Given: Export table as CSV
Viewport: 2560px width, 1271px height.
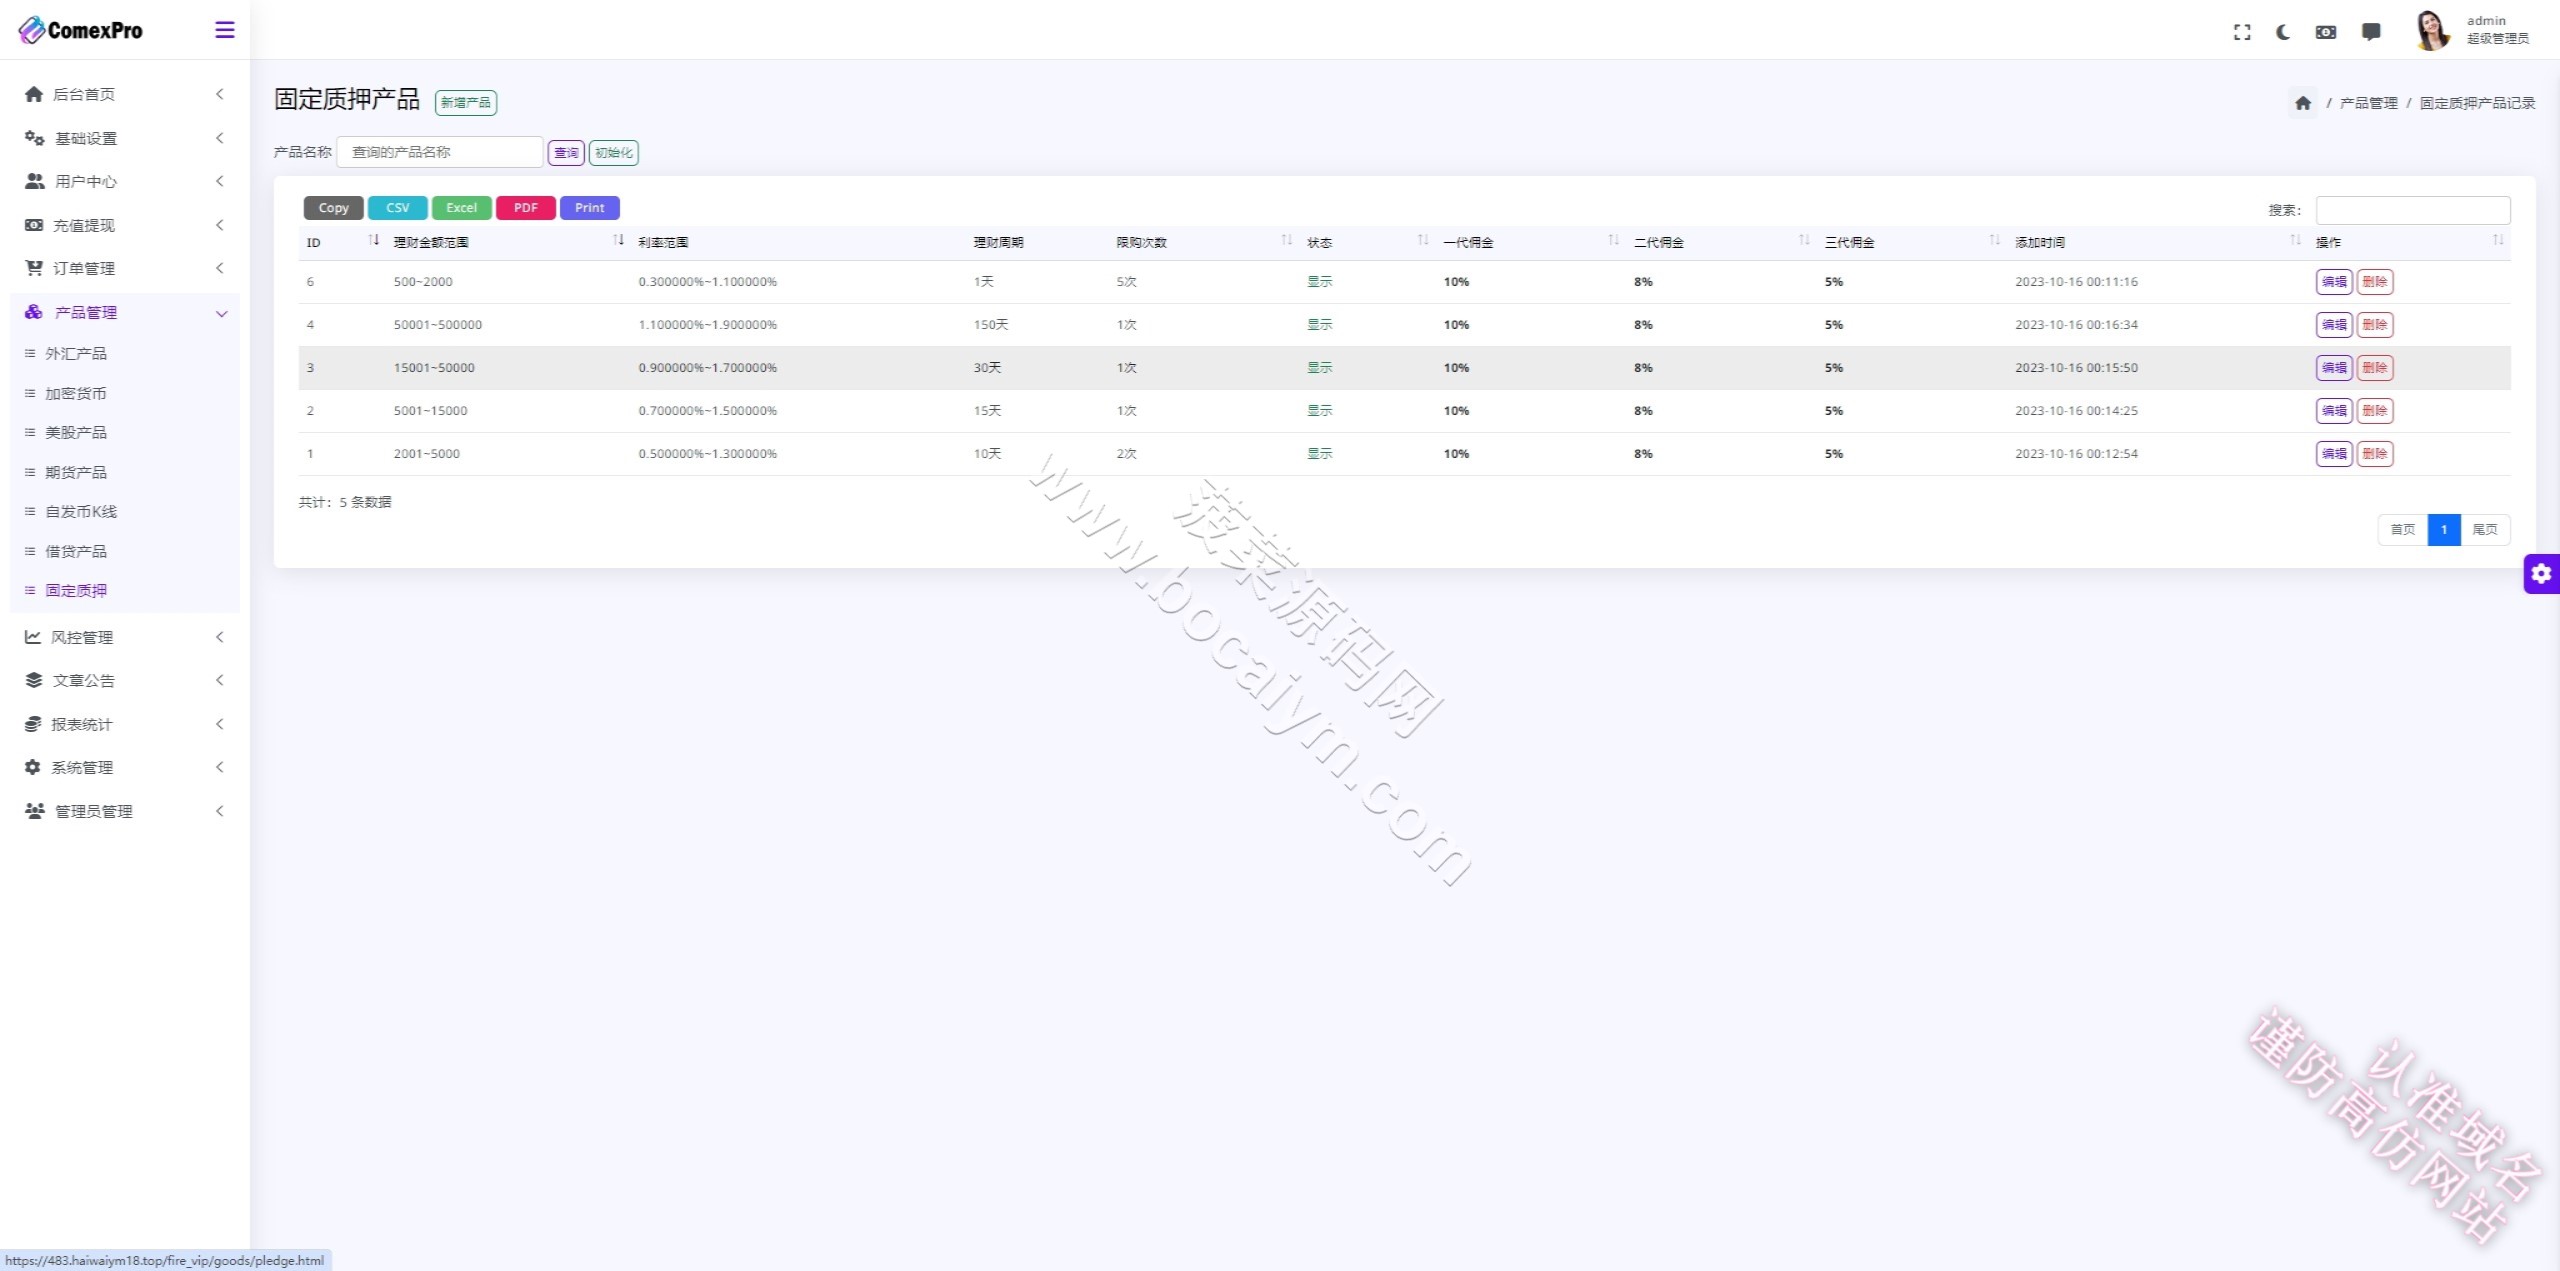Looking at the screenshot, I should point(398,208).
